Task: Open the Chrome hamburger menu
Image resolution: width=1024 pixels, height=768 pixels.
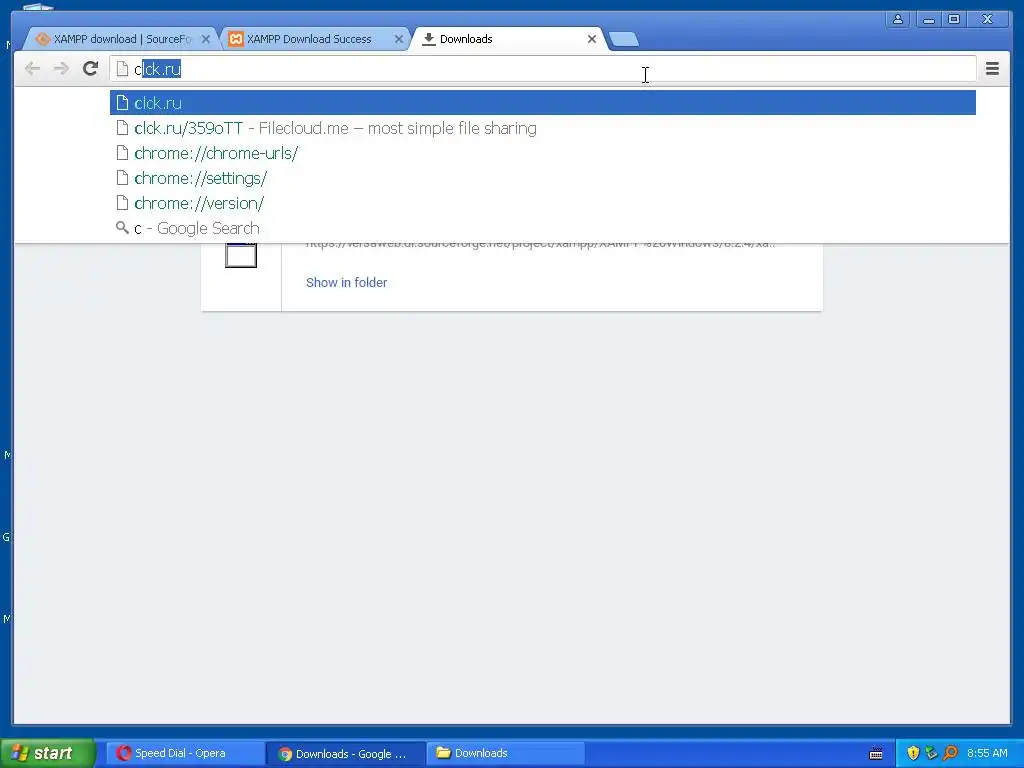Action: pos(992,68)
